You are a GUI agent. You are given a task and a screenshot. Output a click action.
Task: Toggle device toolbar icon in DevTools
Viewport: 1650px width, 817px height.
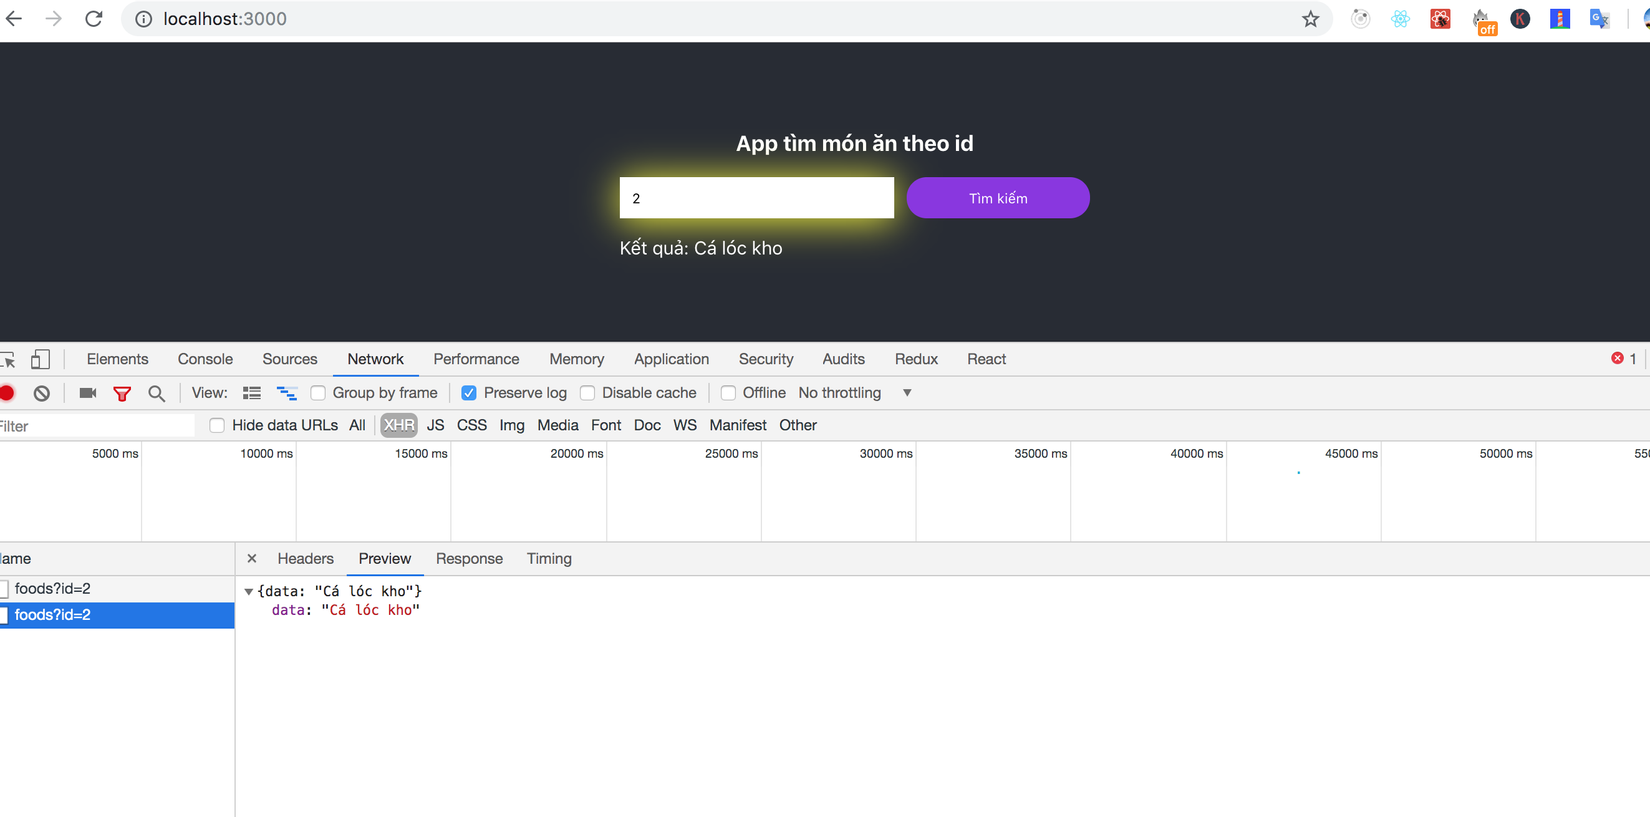[x=40, y=359]
